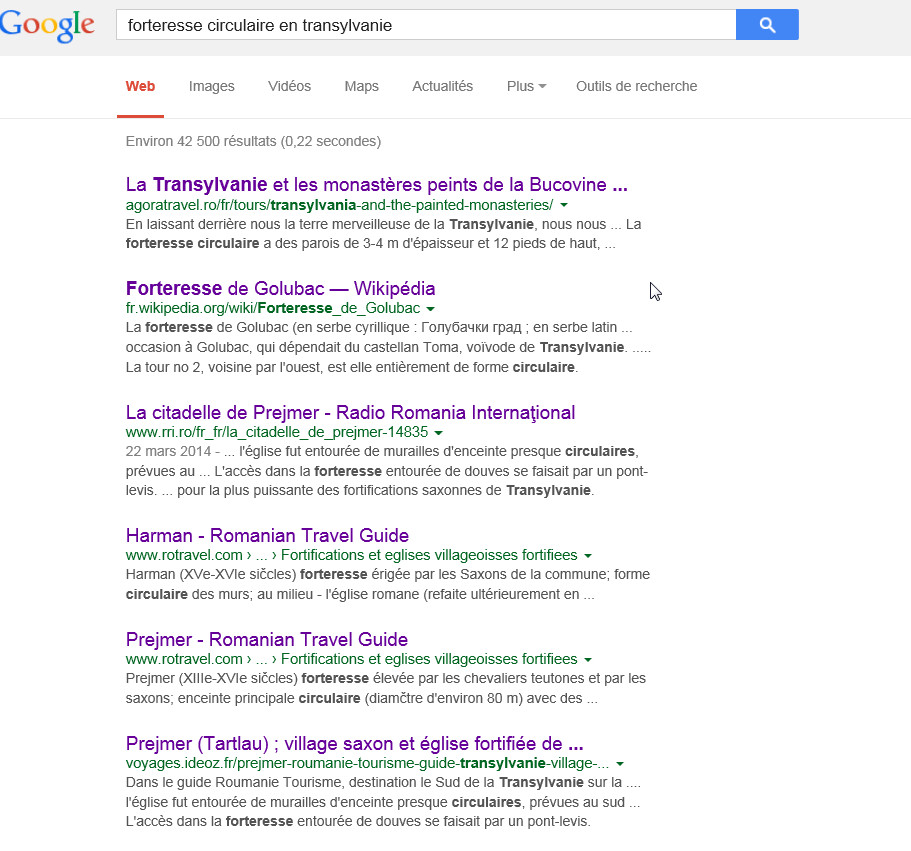Open La citadelle de Prejmer result
Viewport: 911px width, 851px height.
[350, 412]
